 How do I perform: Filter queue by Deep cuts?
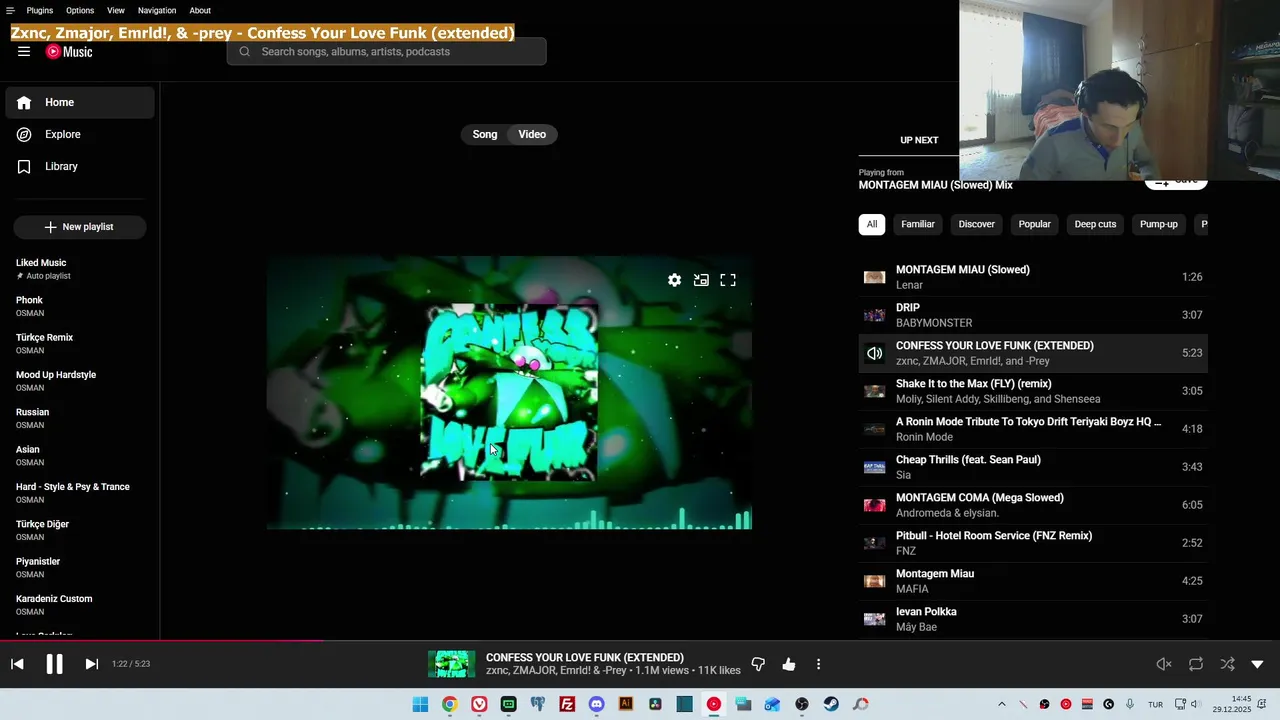1095,224
